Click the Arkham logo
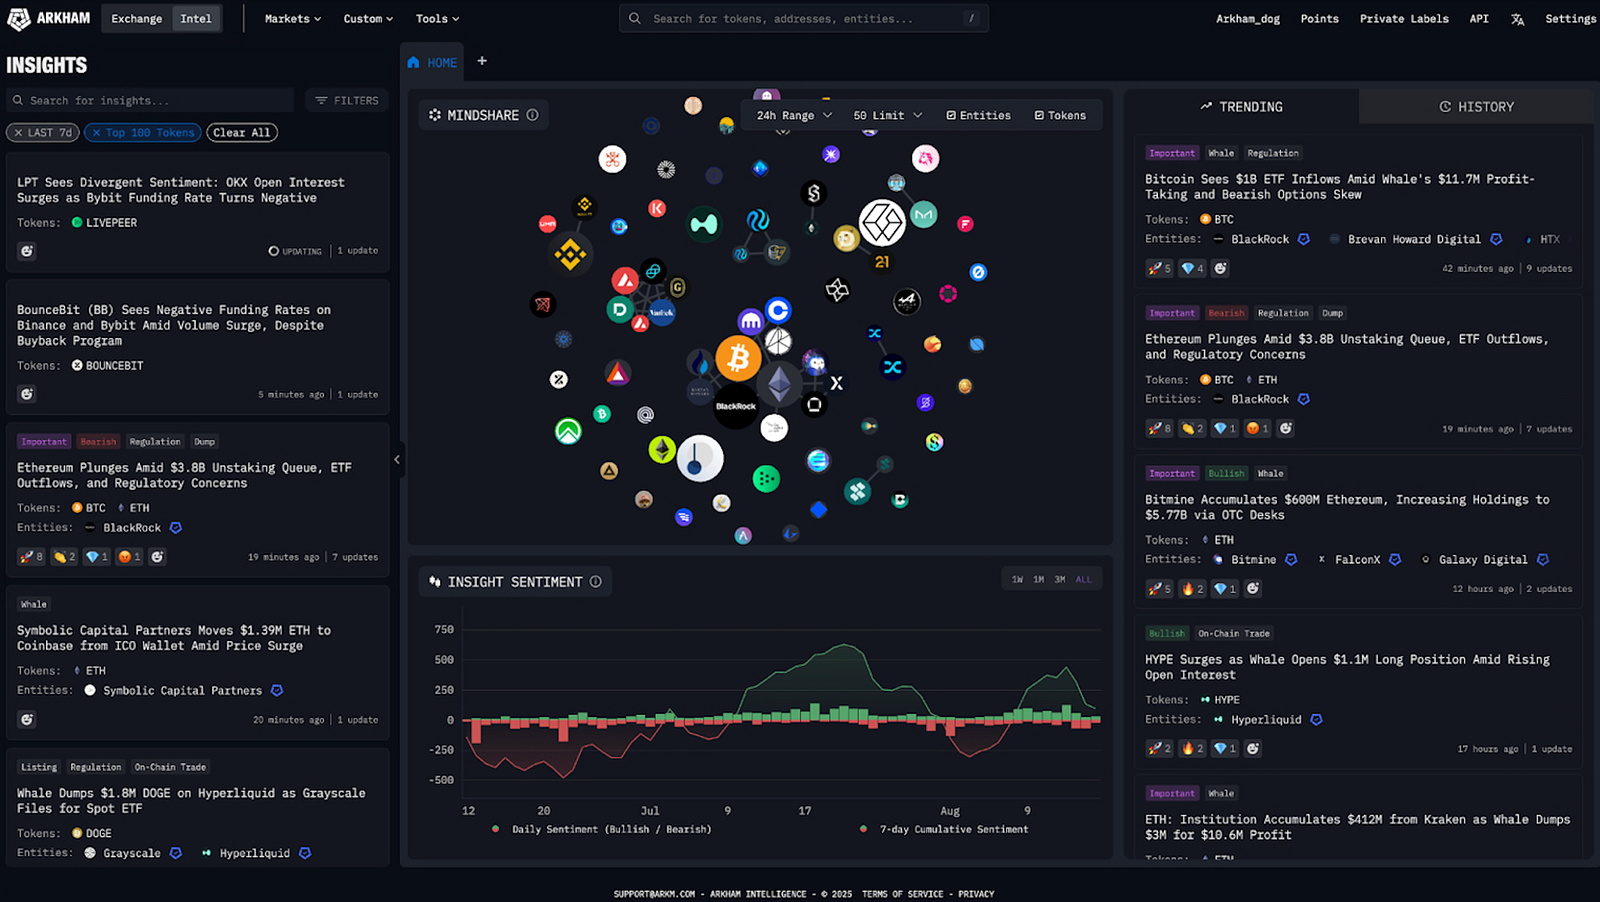 point(48,18)
